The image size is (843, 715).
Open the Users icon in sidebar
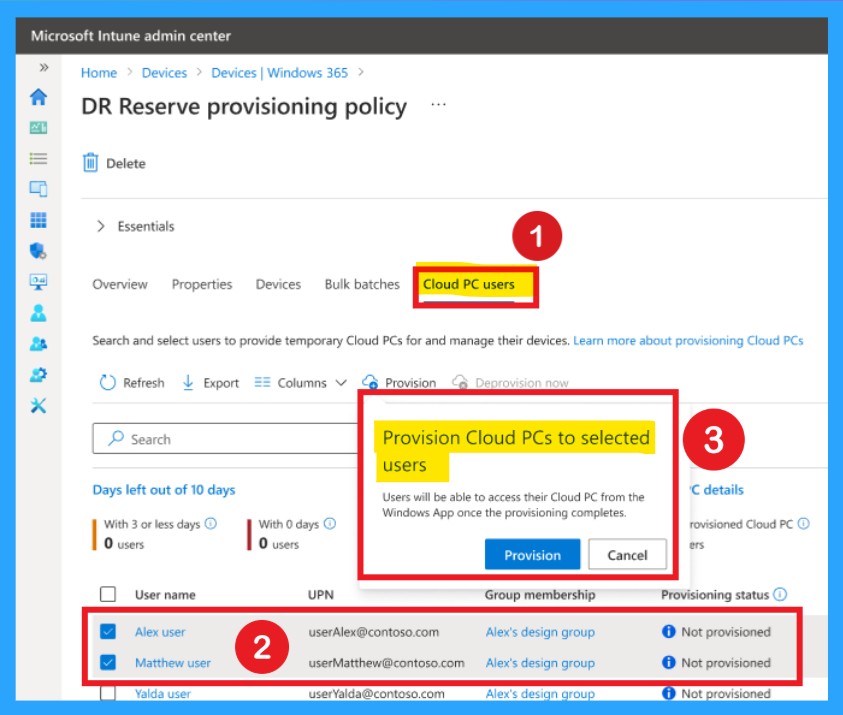click(38, 312)
